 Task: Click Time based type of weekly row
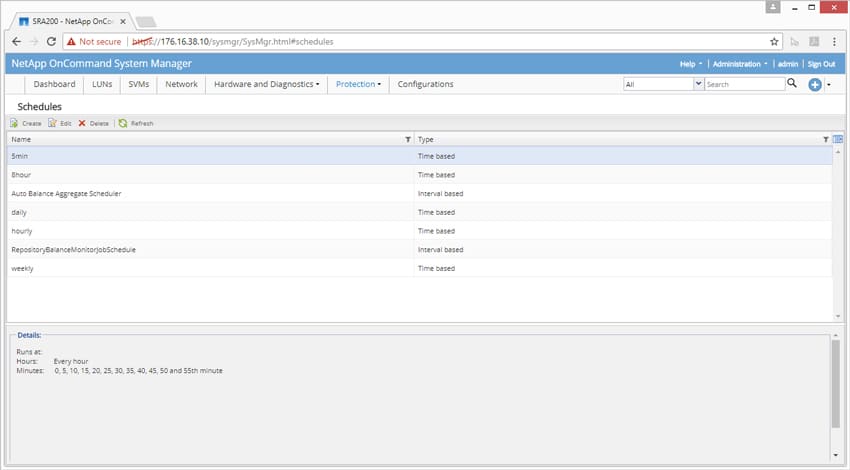coord(436,268)
